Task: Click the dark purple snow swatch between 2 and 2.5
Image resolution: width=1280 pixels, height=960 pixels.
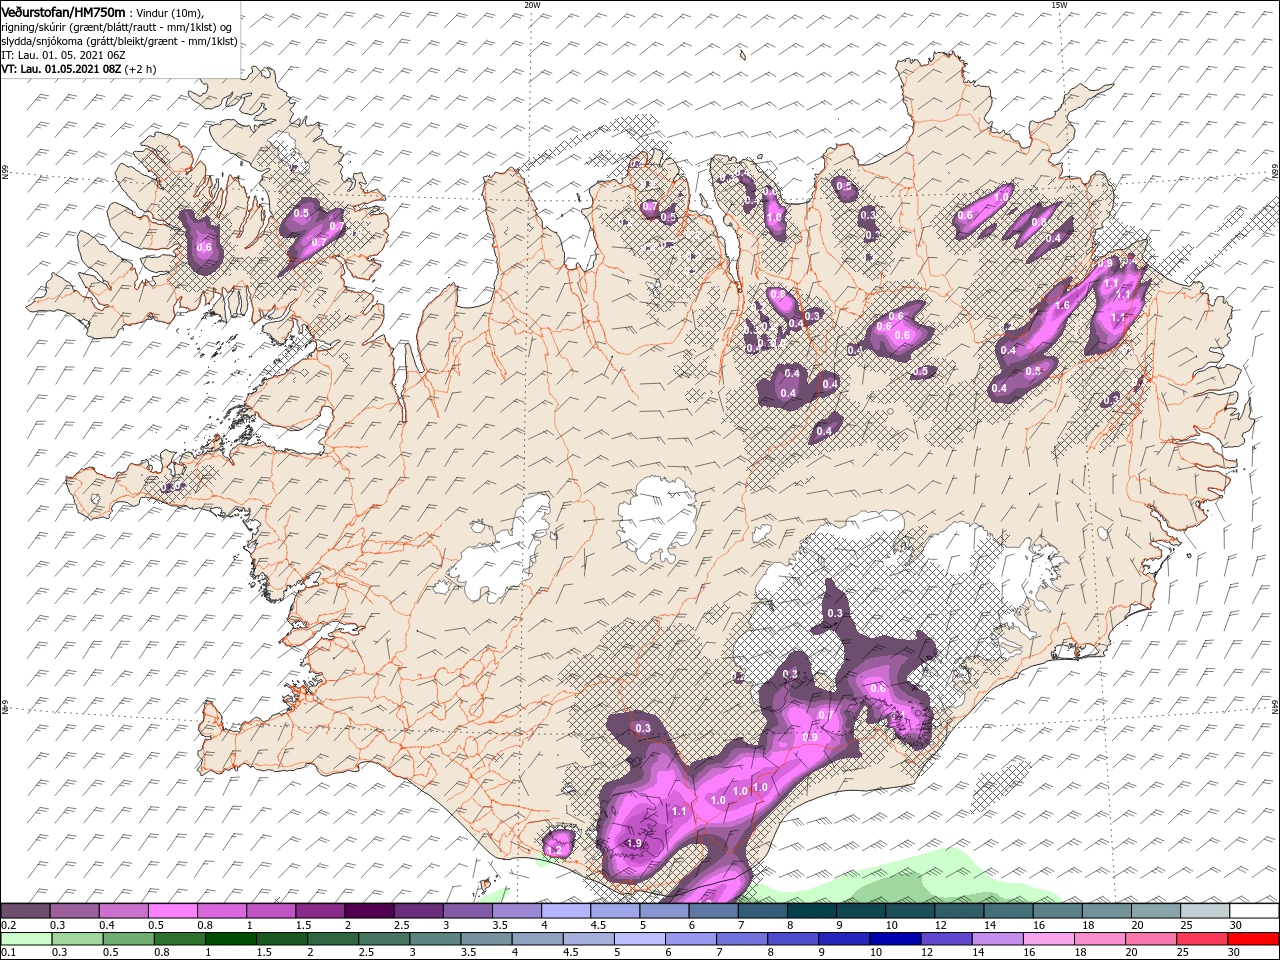Action: [x=369, y=910]
